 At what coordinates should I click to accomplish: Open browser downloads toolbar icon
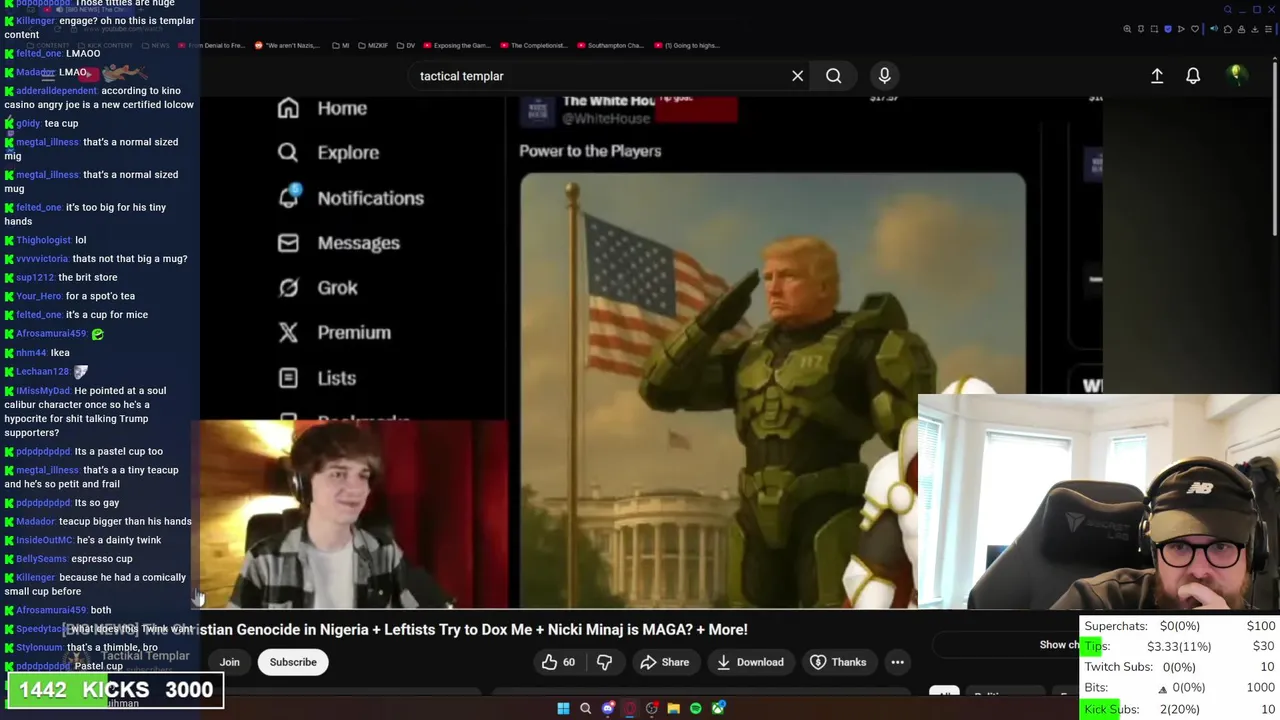(1255, 29)
